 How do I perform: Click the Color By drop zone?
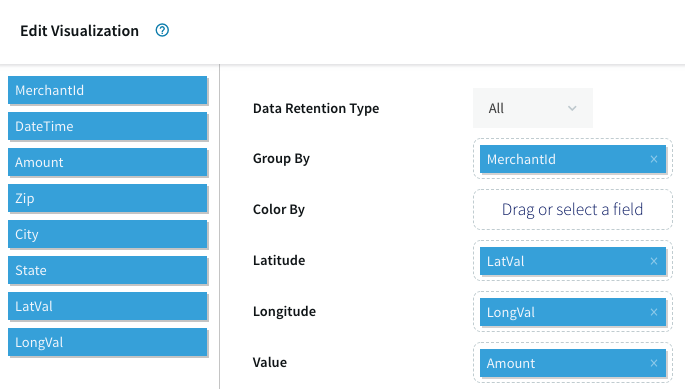tap(573, 209)
